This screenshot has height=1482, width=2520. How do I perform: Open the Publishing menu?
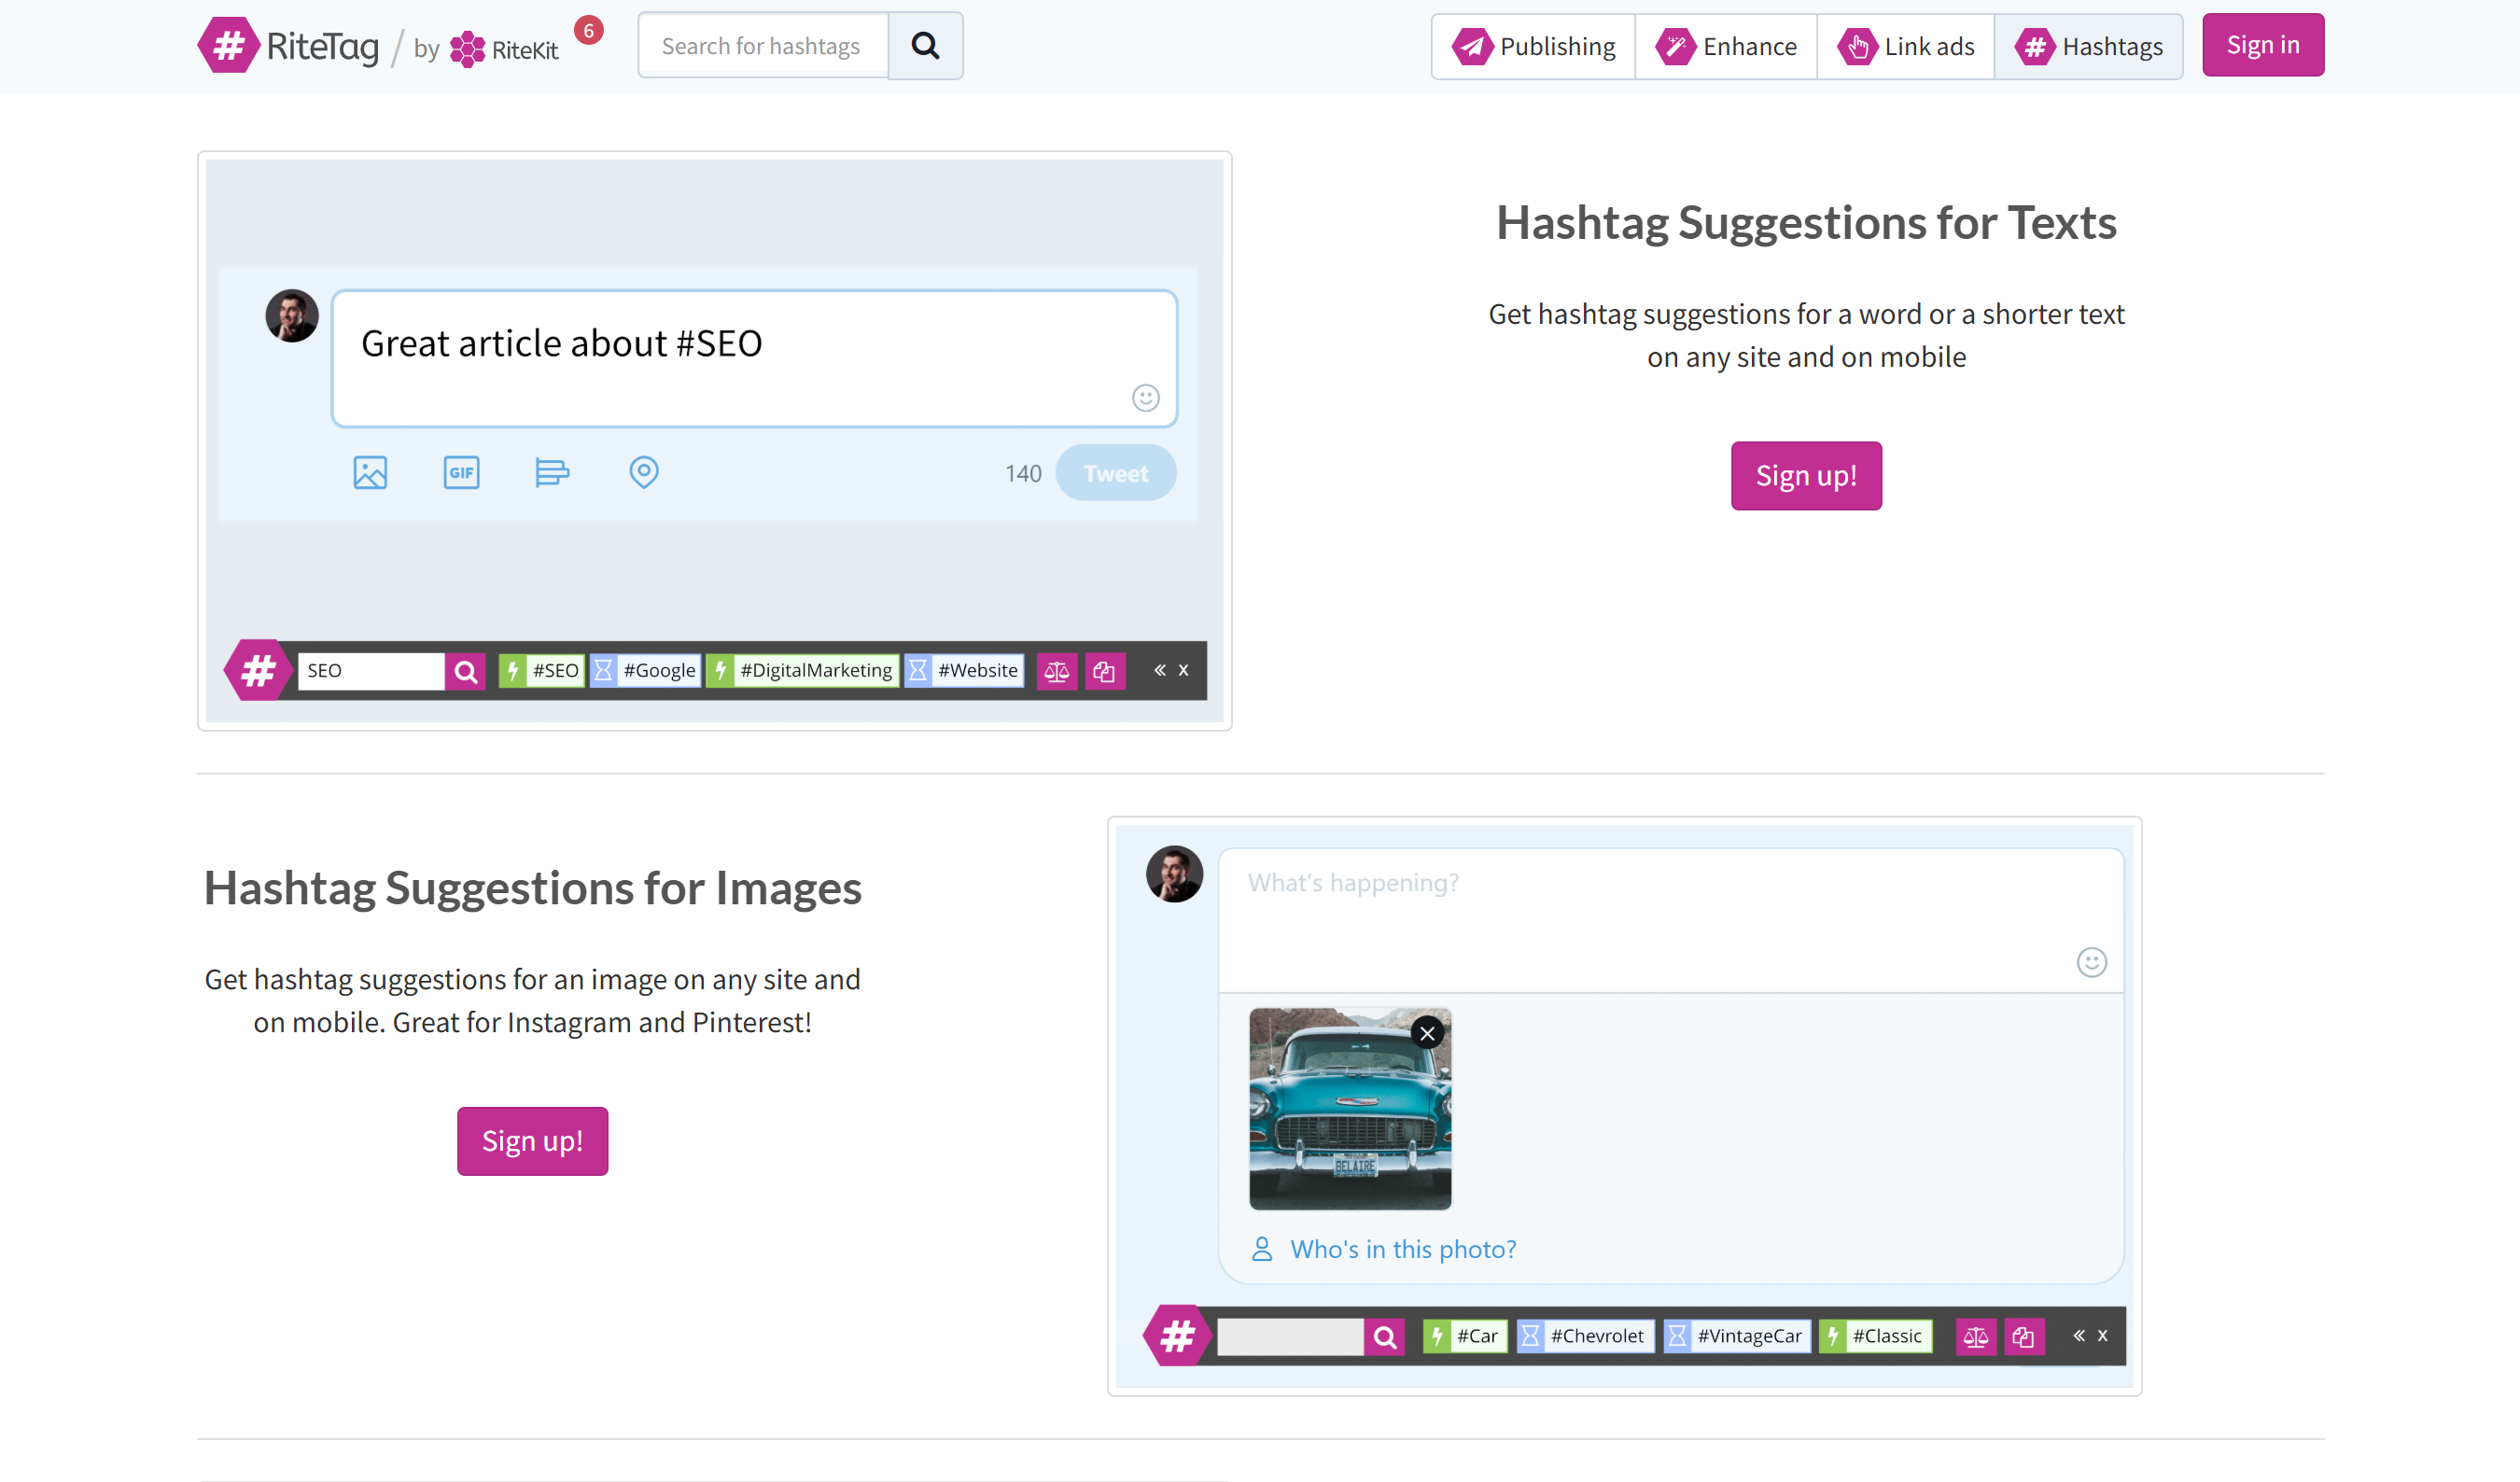pos(1533,46)
